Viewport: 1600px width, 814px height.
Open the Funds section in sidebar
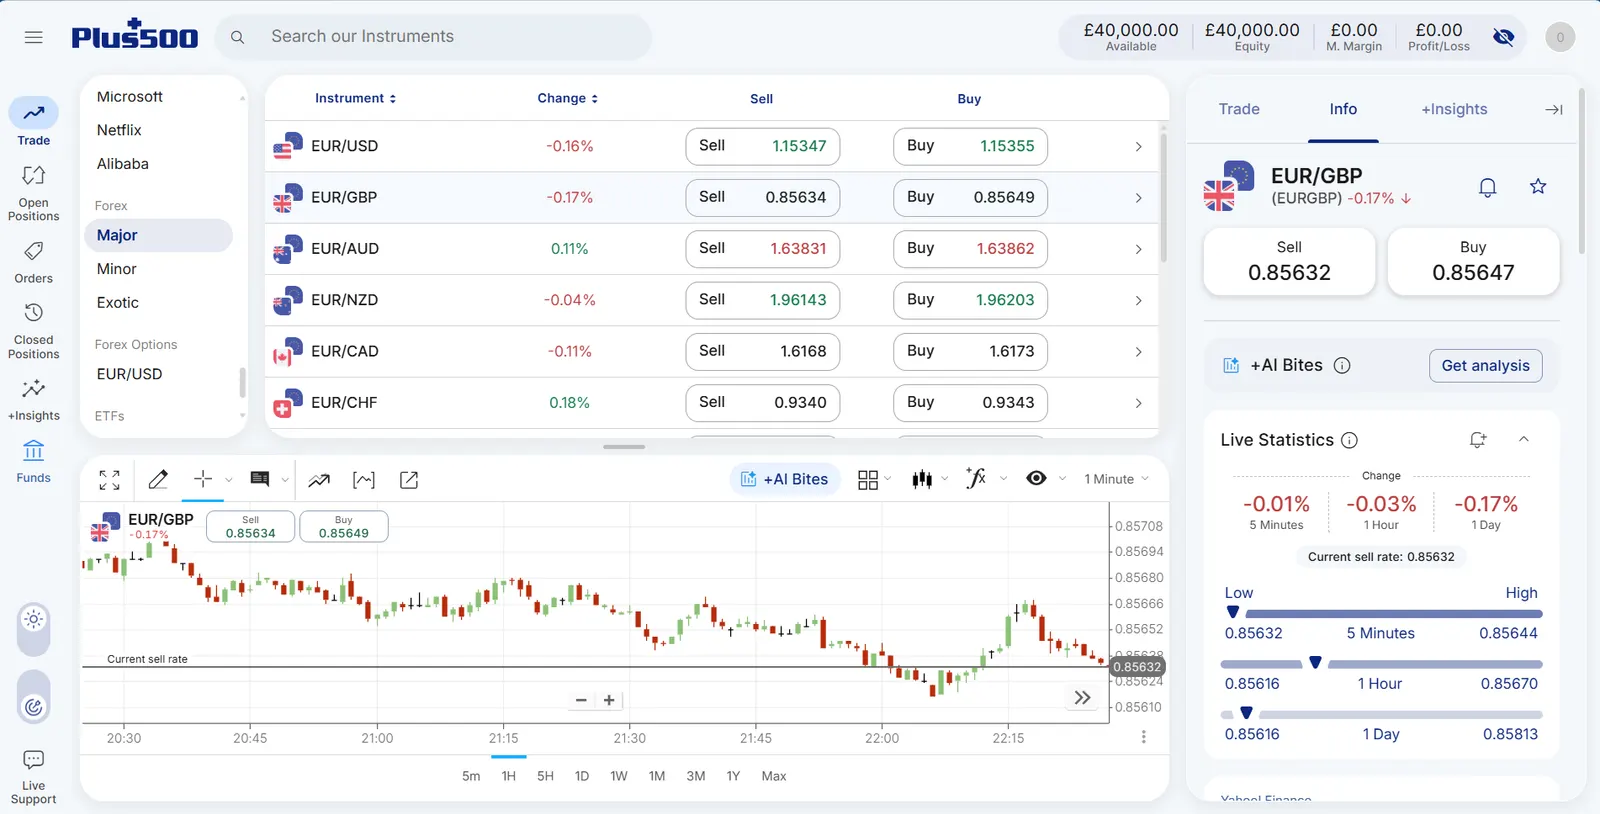point(33,462)
